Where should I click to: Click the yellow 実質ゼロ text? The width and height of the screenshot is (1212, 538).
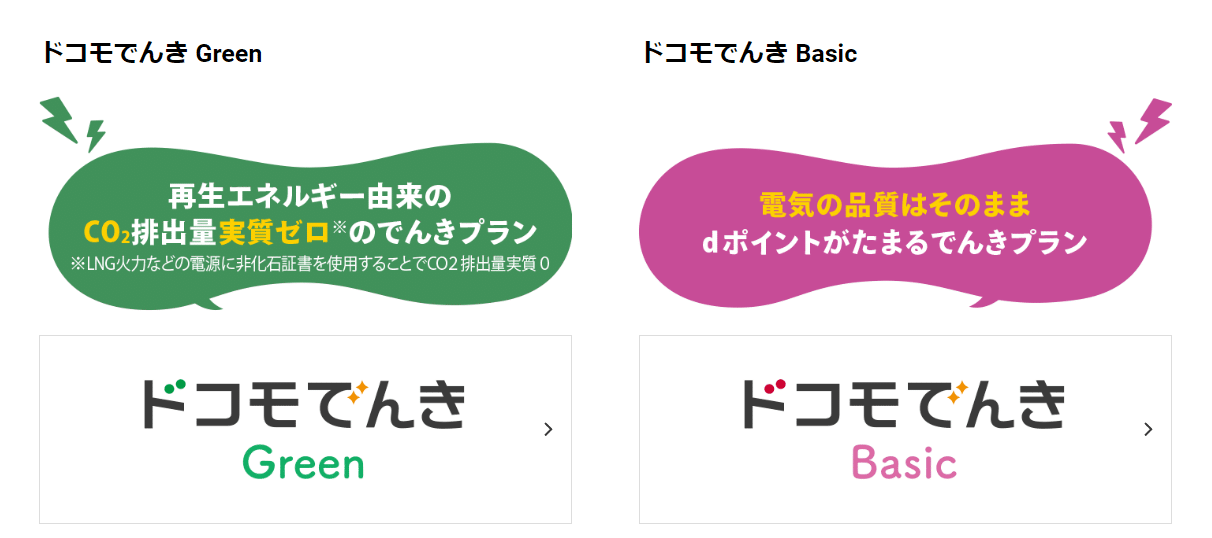[274, 232]
